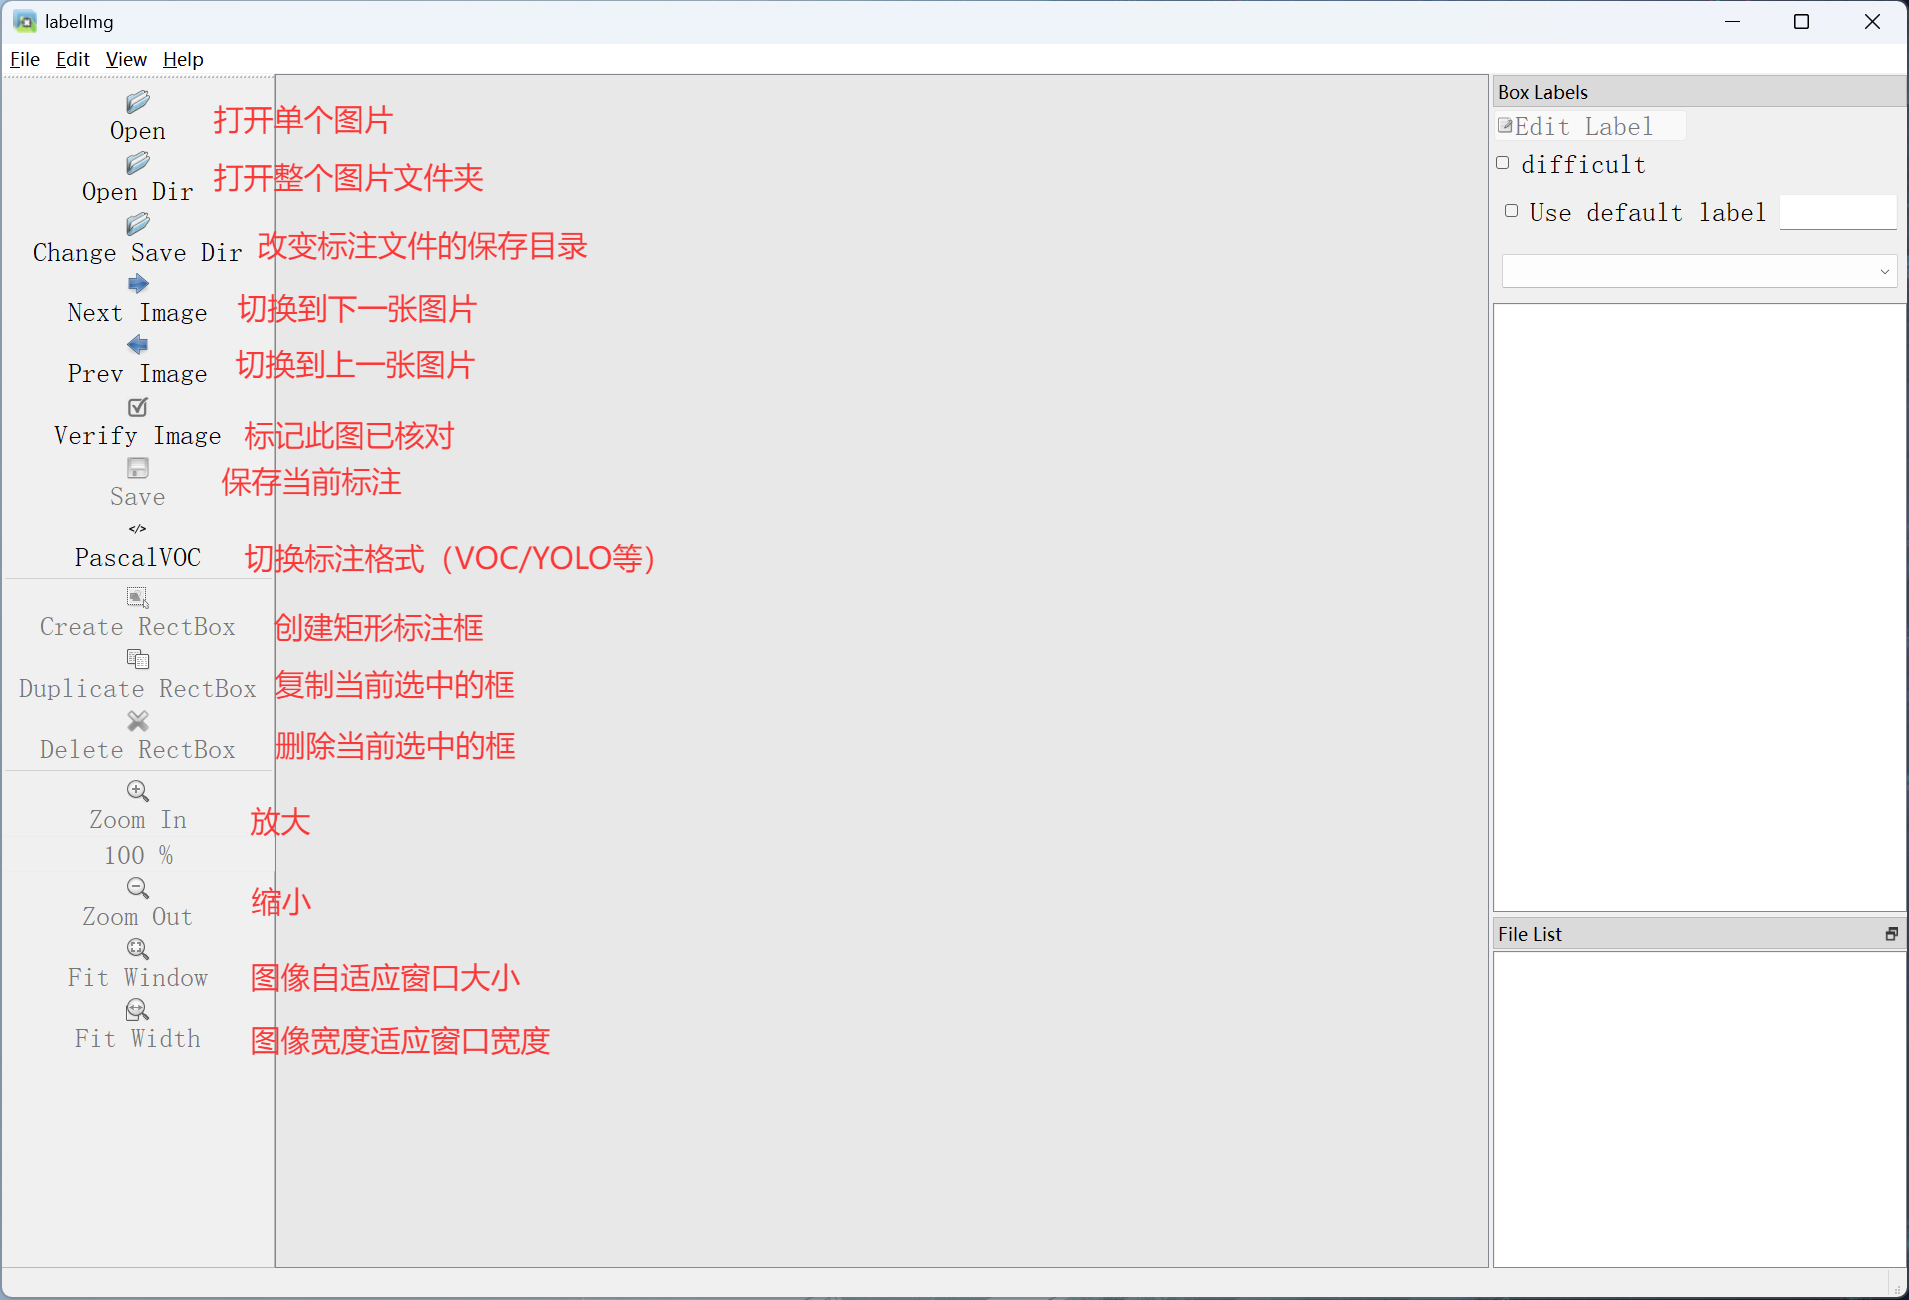
Task: Uncheck the Edit Label checkbox
Action: [x=1506, y=125]
